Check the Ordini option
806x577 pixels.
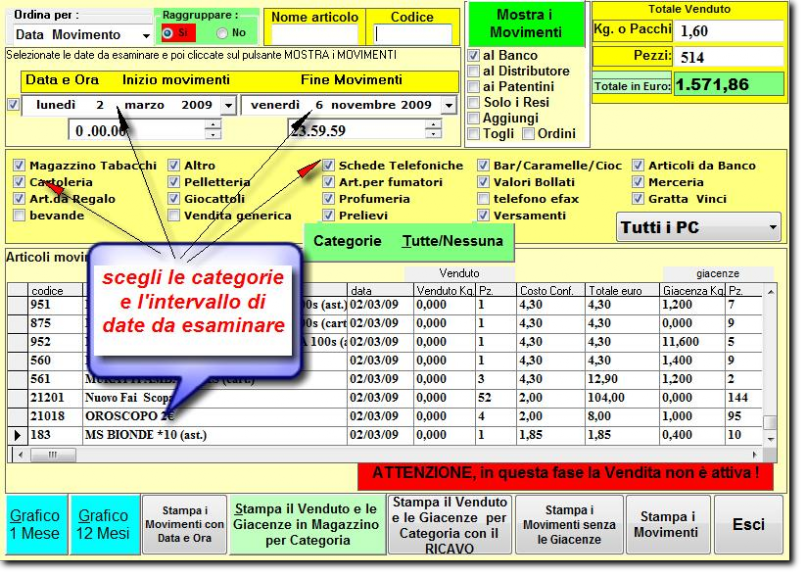(x=528, y=134)
